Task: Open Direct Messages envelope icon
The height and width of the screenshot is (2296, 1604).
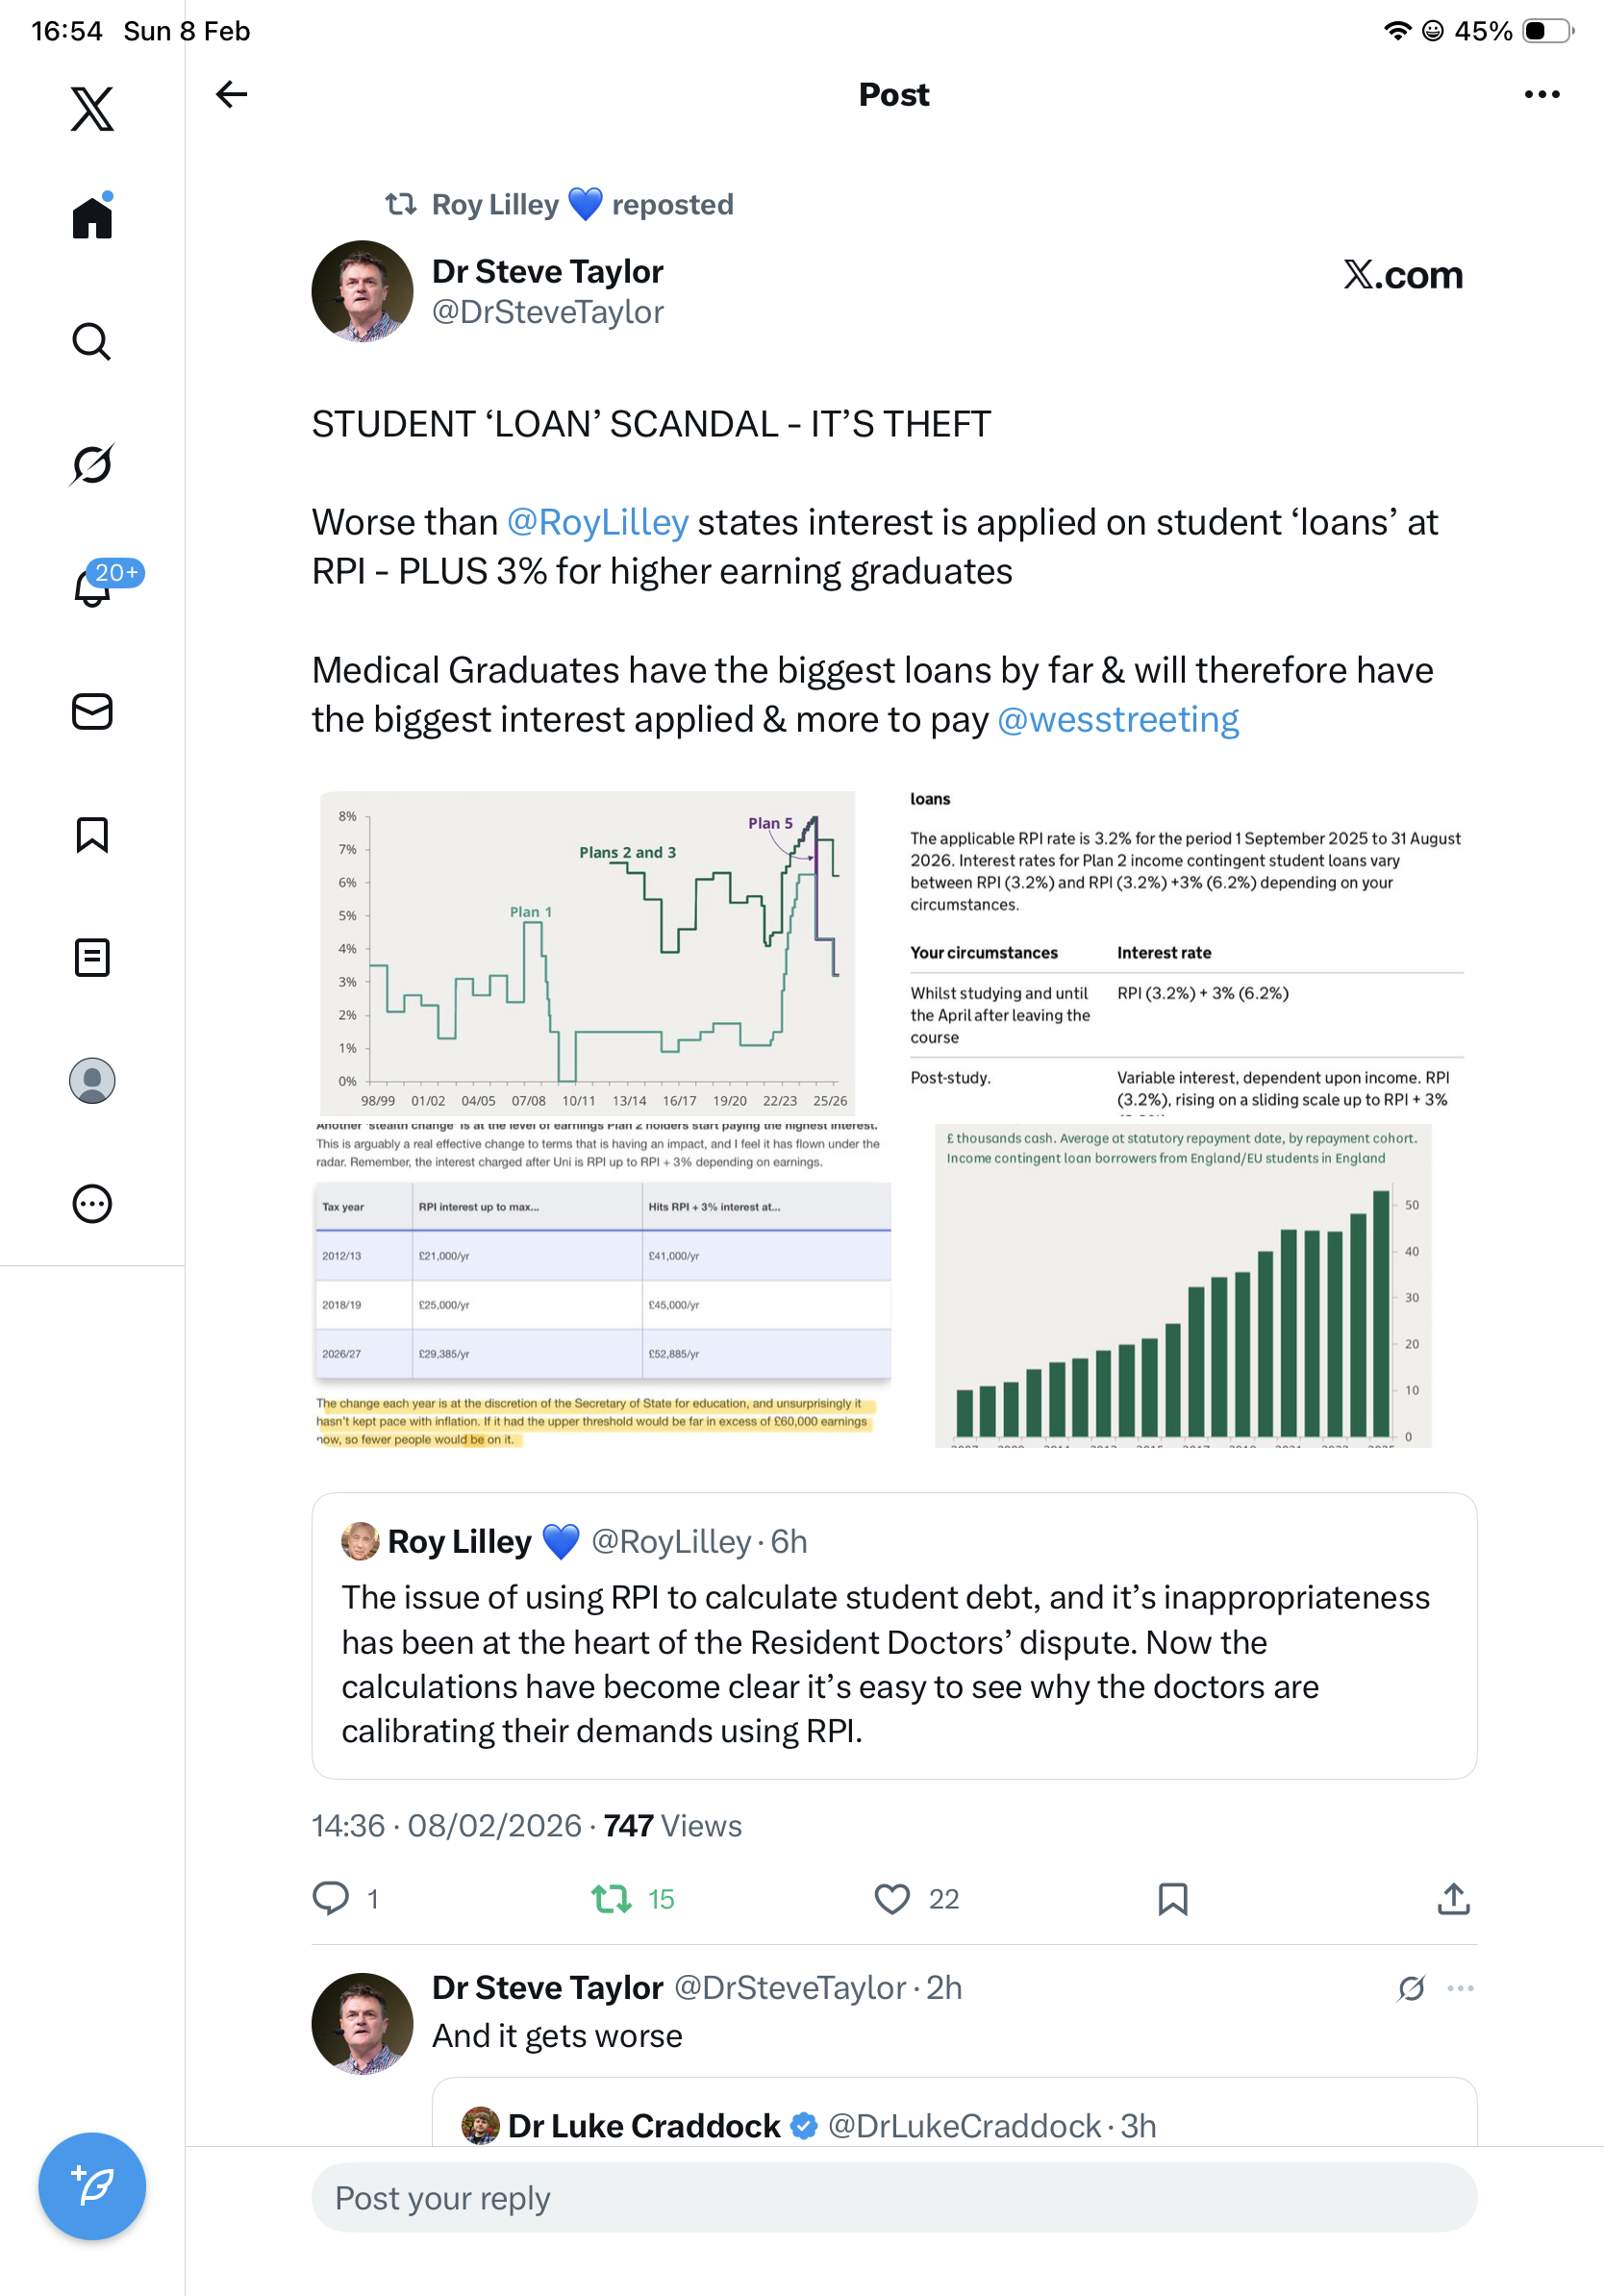Action: [92, 712]
